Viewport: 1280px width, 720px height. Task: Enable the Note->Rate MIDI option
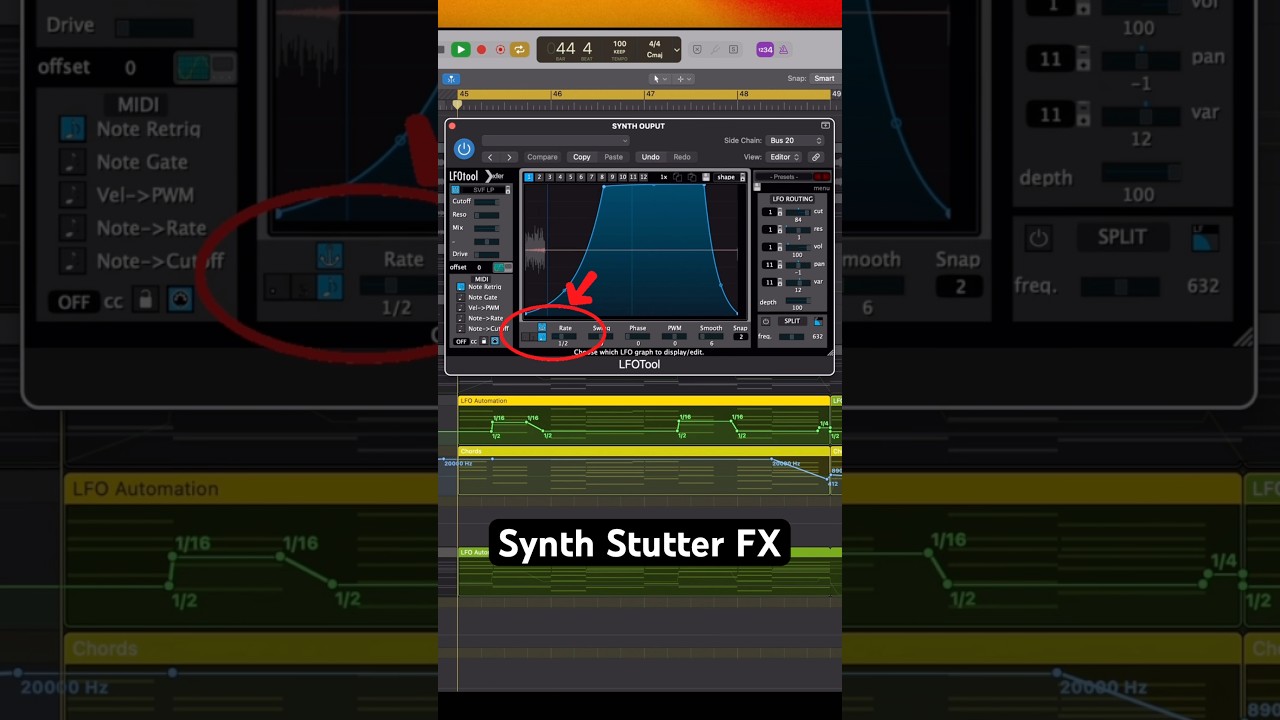[461, 318]
